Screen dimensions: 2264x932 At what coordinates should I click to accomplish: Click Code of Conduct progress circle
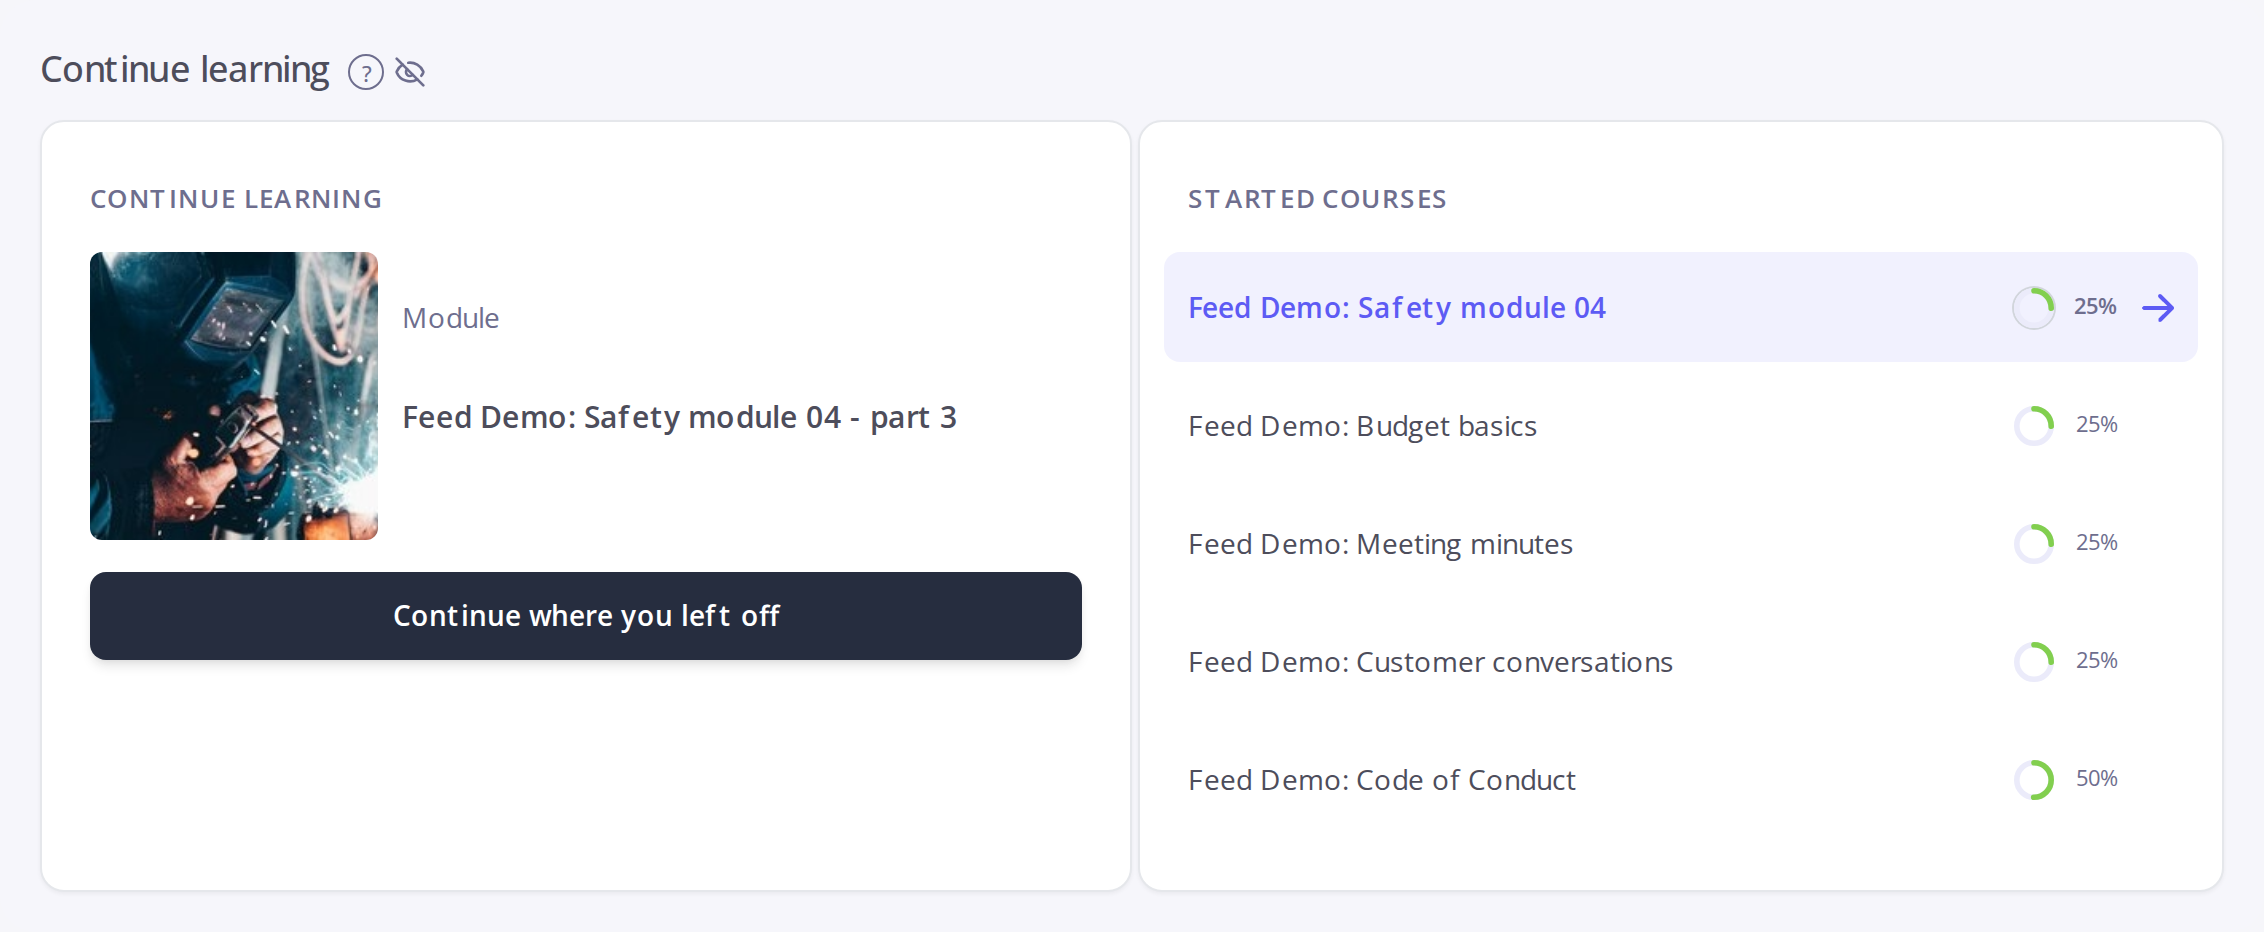[x=2034, y=779]
